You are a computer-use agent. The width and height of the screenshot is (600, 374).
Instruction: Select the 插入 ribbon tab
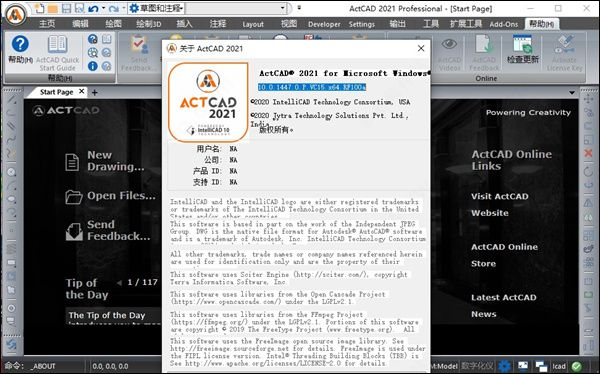pos(184,24)
